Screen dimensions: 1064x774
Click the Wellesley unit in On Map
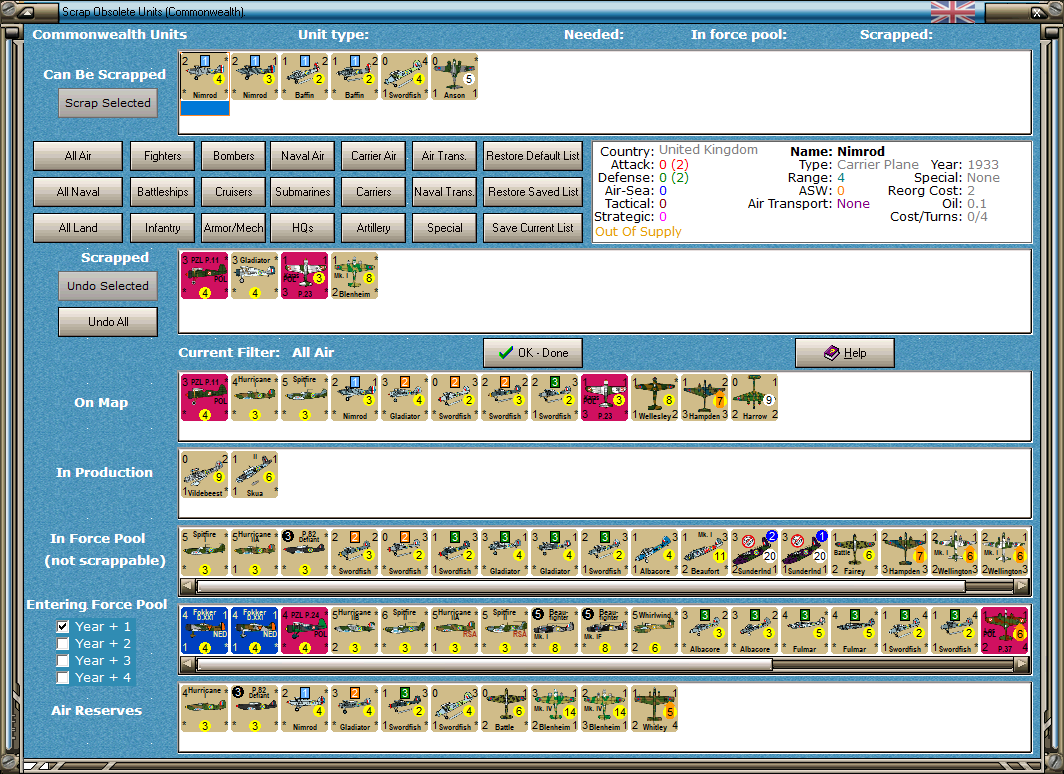pos(655,398)
